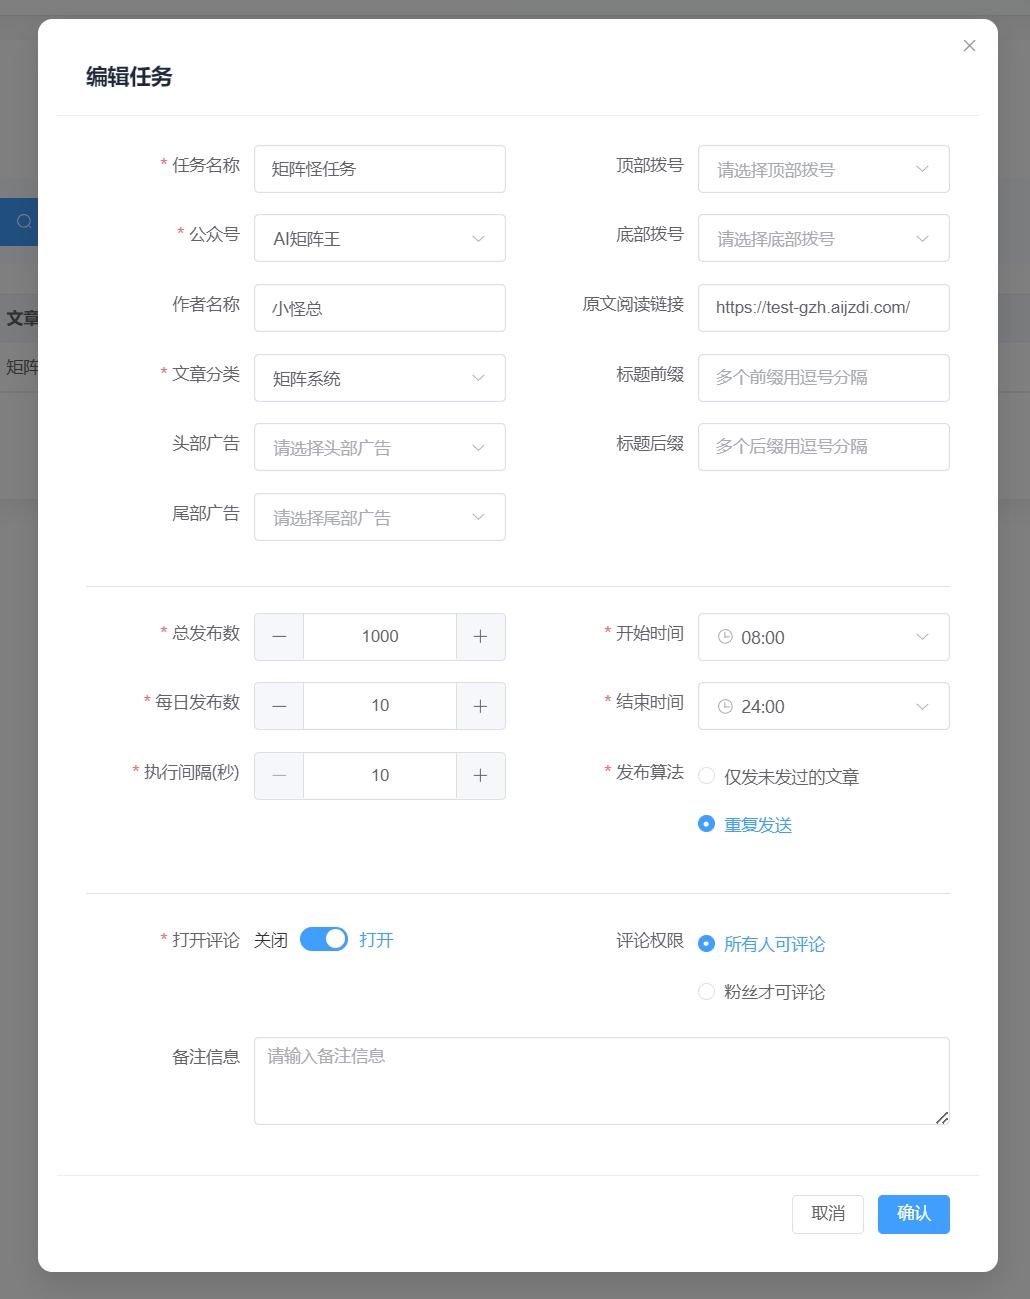Viewport: 1030px width, 1299px height.
Task: Open the 公众号 dropdown showing AI矩阵王
Action: click(x=379, y=238)
